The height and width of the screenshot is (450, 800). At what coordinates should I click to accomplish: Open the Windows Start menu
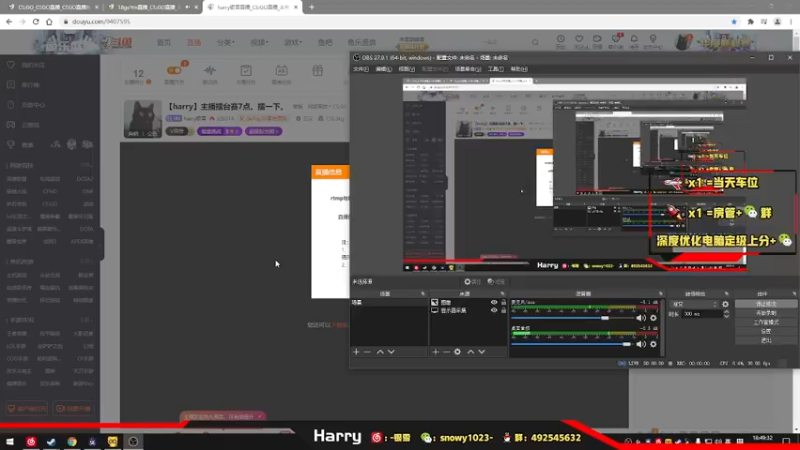coord(10,441)
